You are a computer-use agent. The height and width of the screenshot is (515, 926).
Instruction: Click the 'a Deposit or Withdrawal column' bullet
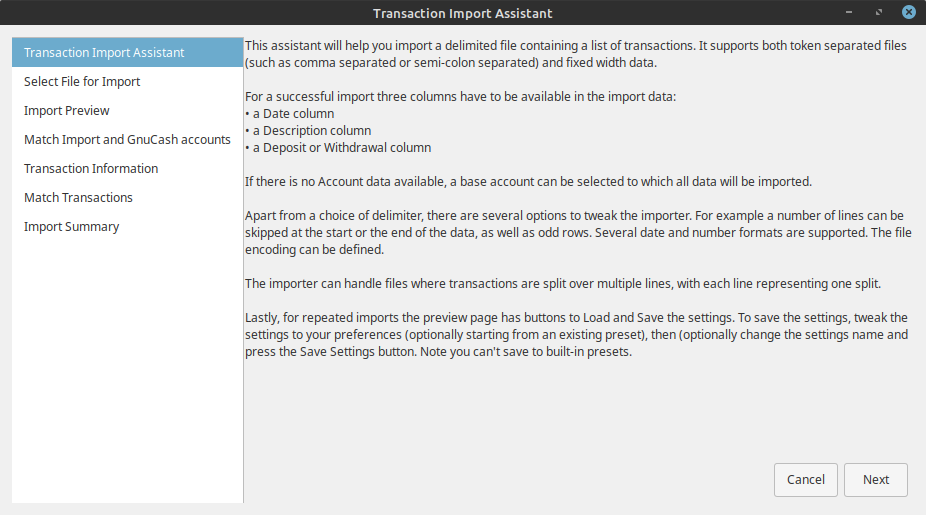point(341,148)
